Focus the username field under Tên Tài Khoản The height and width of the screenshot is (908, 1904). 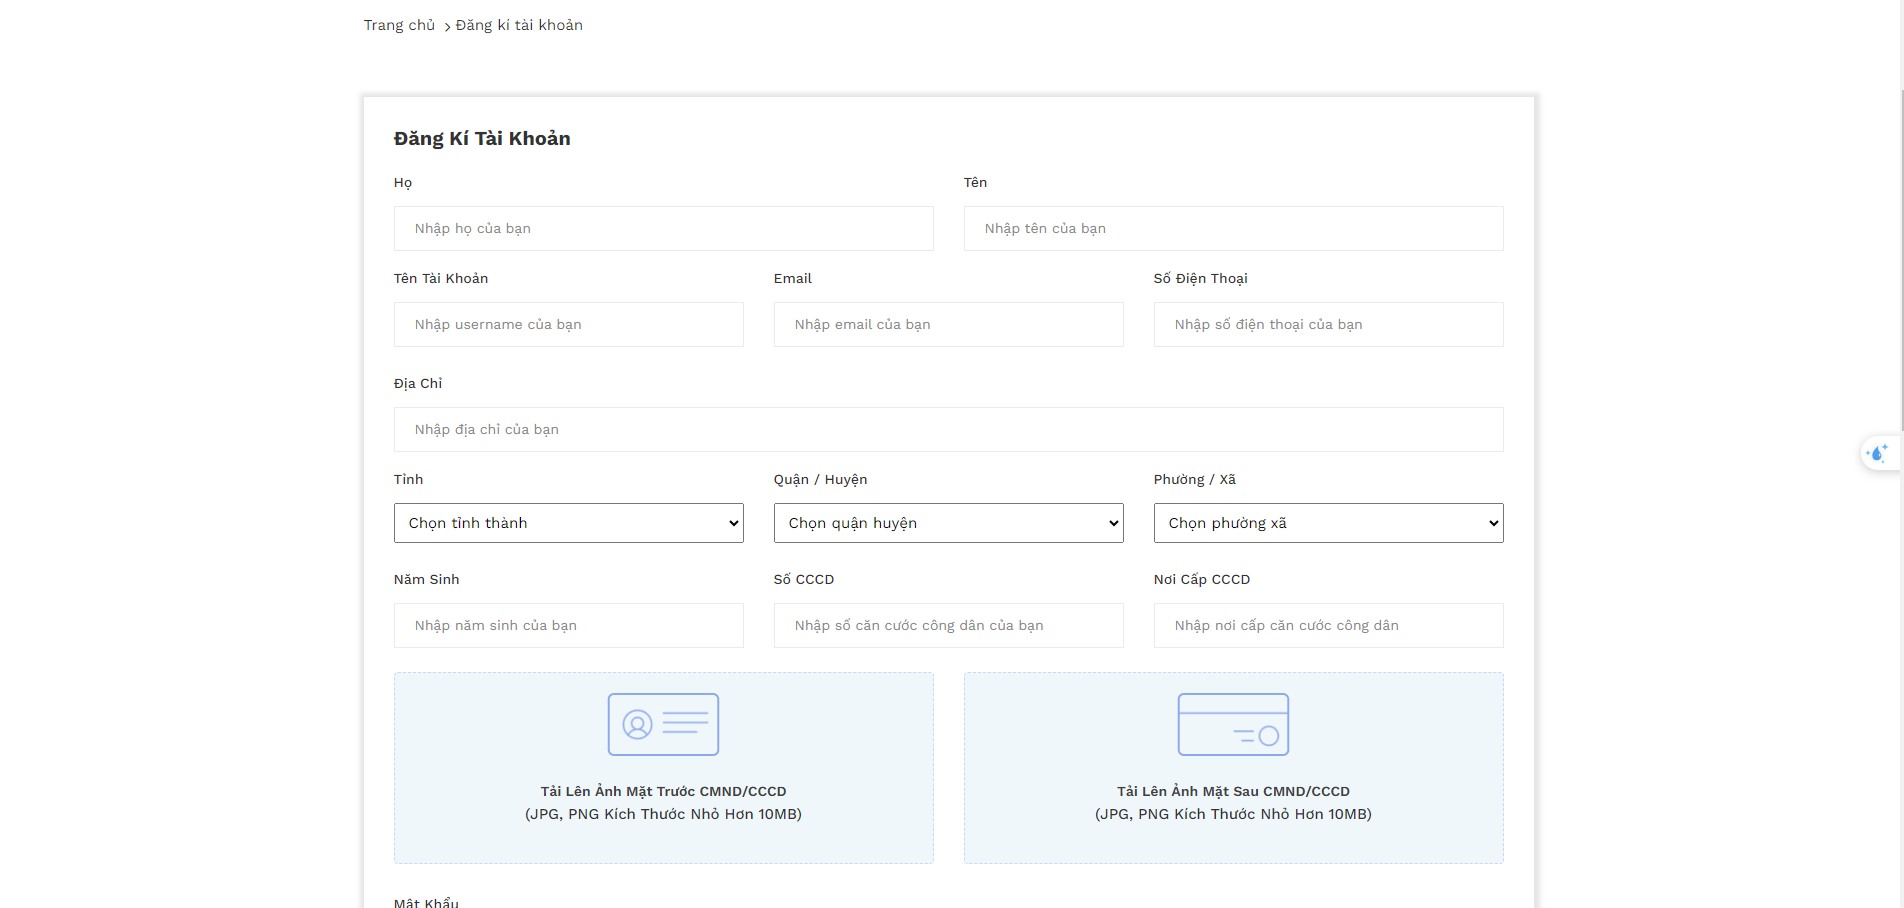(x=568, y=324)
